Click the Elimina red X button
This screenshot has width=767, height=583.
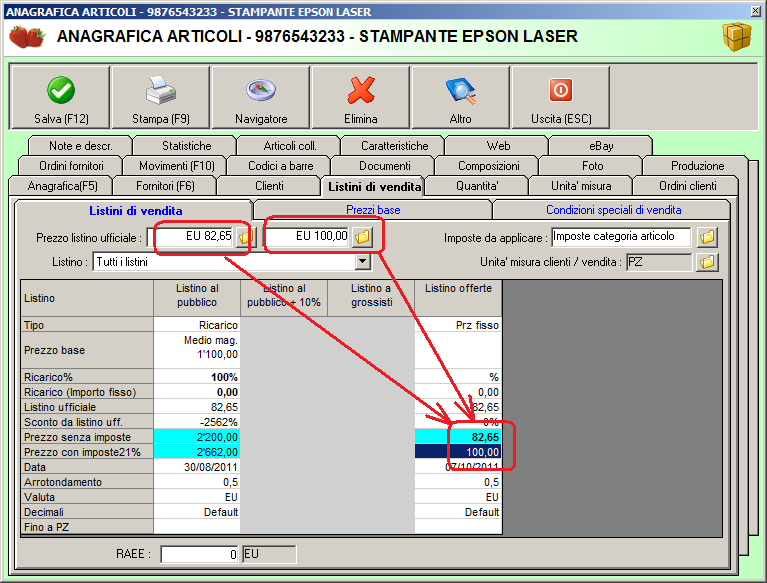(x=361, y=97)
